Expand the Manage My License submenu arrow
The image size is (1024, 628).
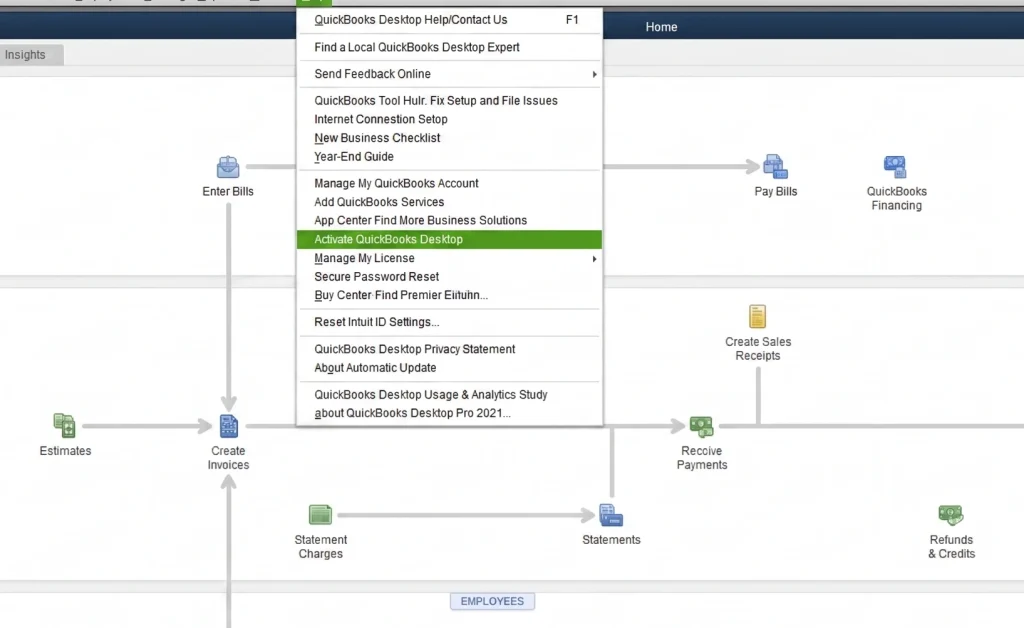click(x=594, y=259)
